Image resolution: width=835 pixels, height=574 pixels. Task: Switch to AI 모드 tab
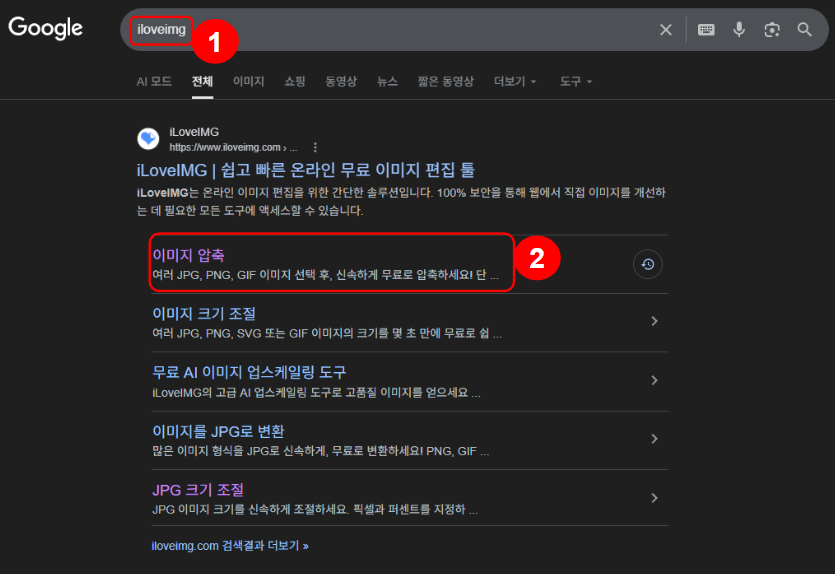pyautogui.click(x=154, y=81)
